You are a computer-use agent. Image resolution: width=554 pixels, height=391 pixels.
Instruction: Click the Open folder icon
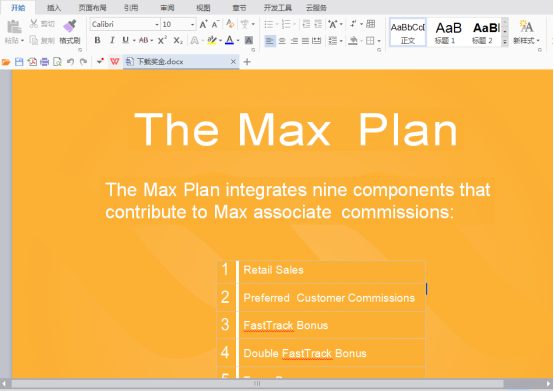coord(6,62)
